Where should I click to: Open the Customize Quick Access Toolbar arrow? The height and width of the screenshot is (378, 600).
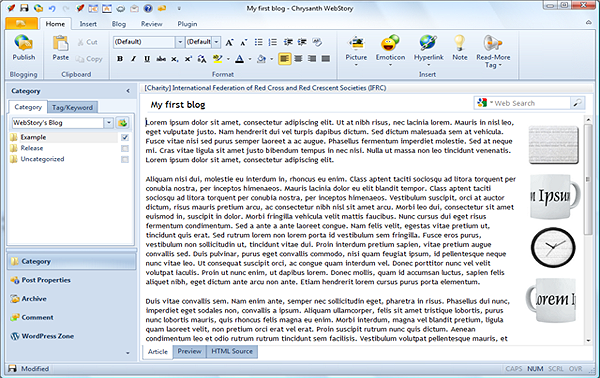click(179, 8)
